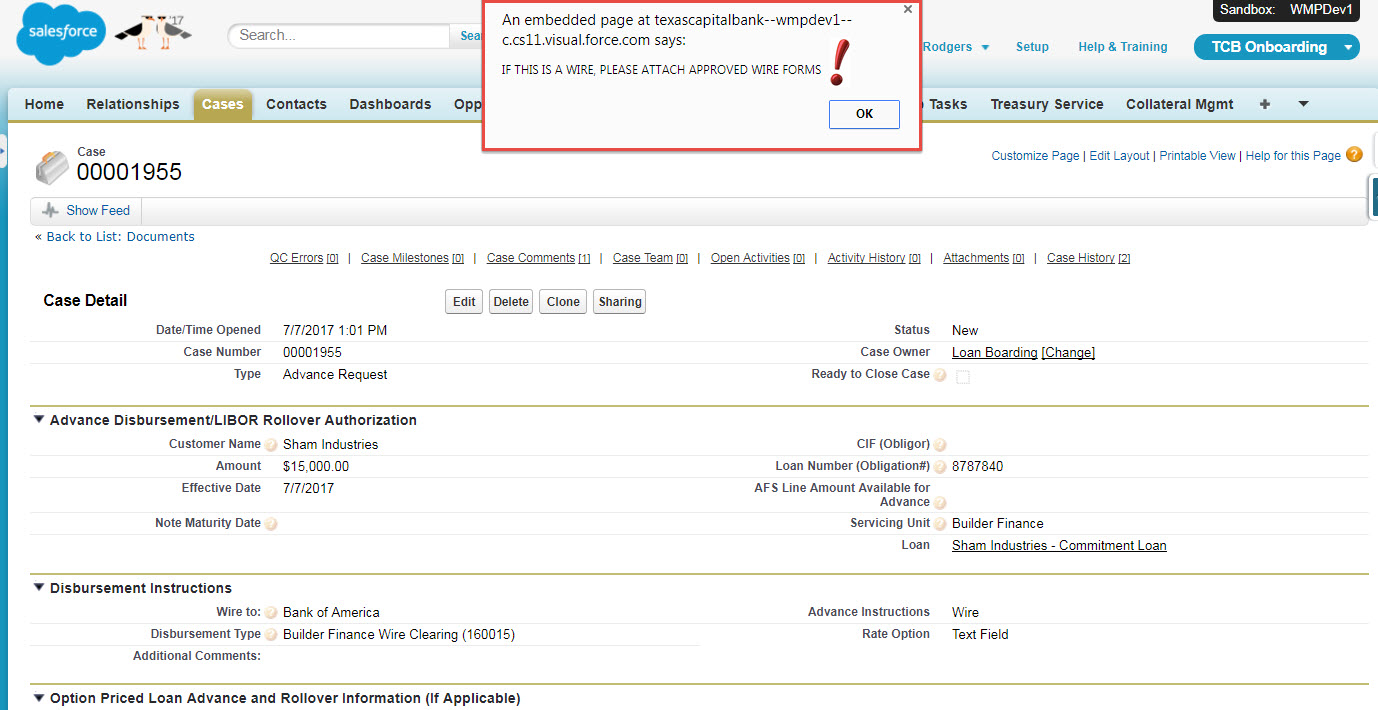
Task: Click help bubble next to CIF (Obligor)
Action: point(940,445)
